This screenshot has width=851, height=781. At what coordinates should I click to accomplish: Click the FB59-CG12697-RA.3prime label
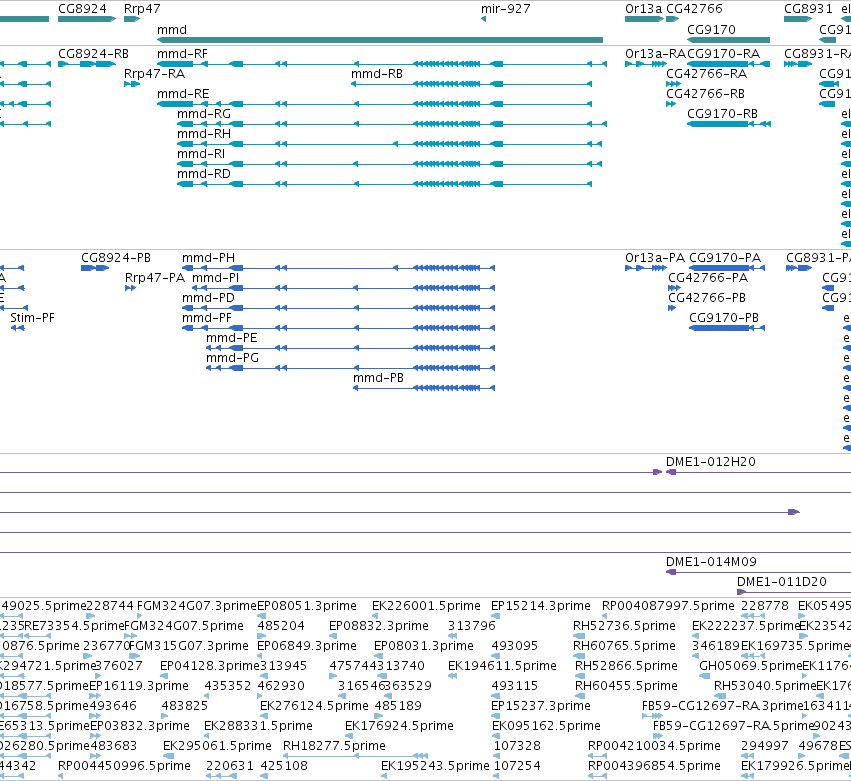(722, 706)
